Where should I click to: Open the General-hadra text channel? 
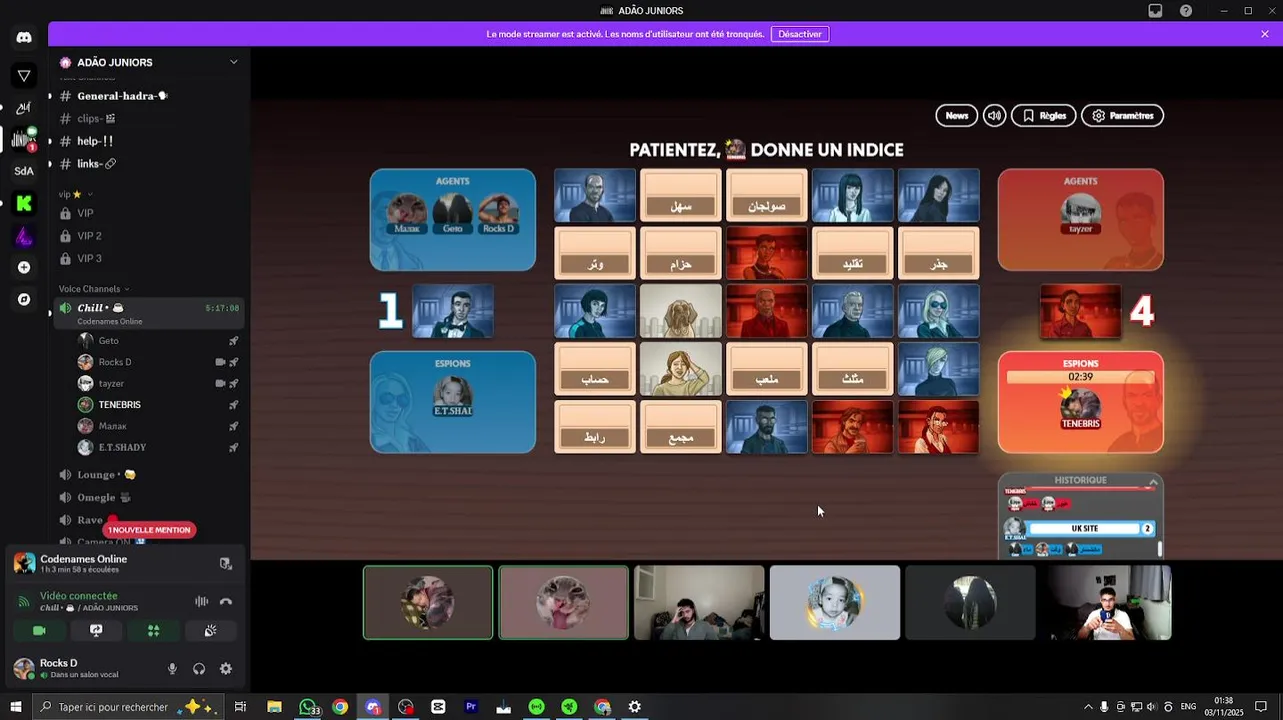coord(150,96)
